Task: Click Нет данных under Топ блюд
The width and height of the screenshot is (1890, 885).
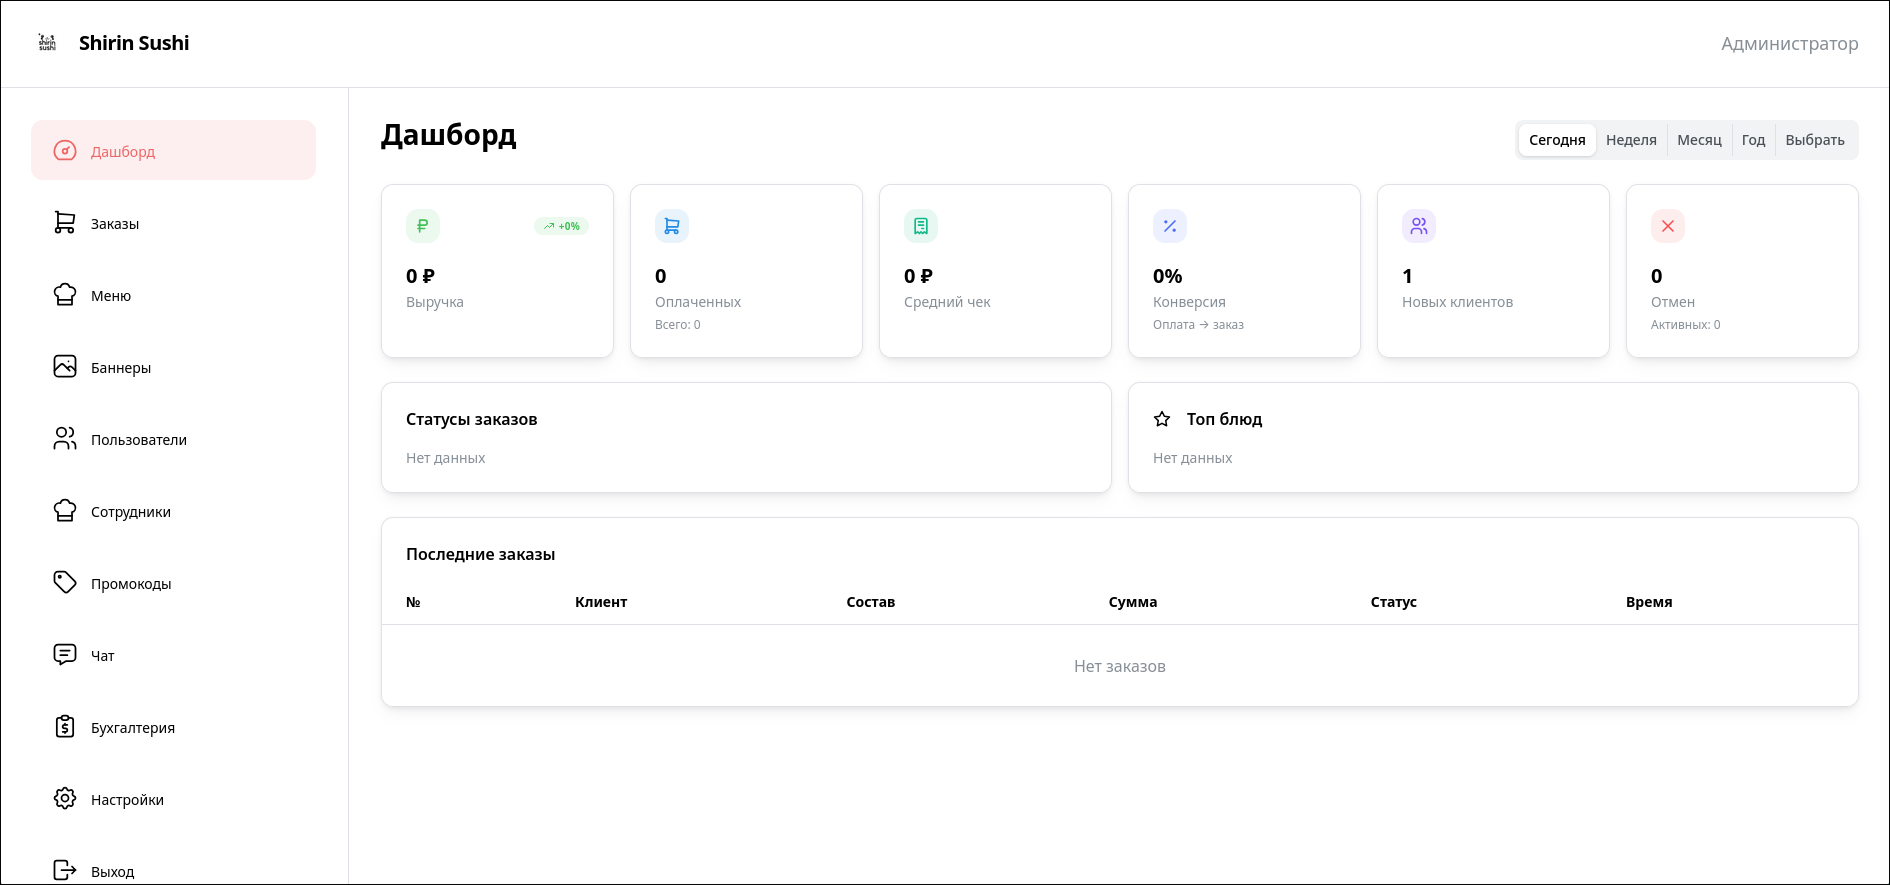Action: pos(1192,458)
